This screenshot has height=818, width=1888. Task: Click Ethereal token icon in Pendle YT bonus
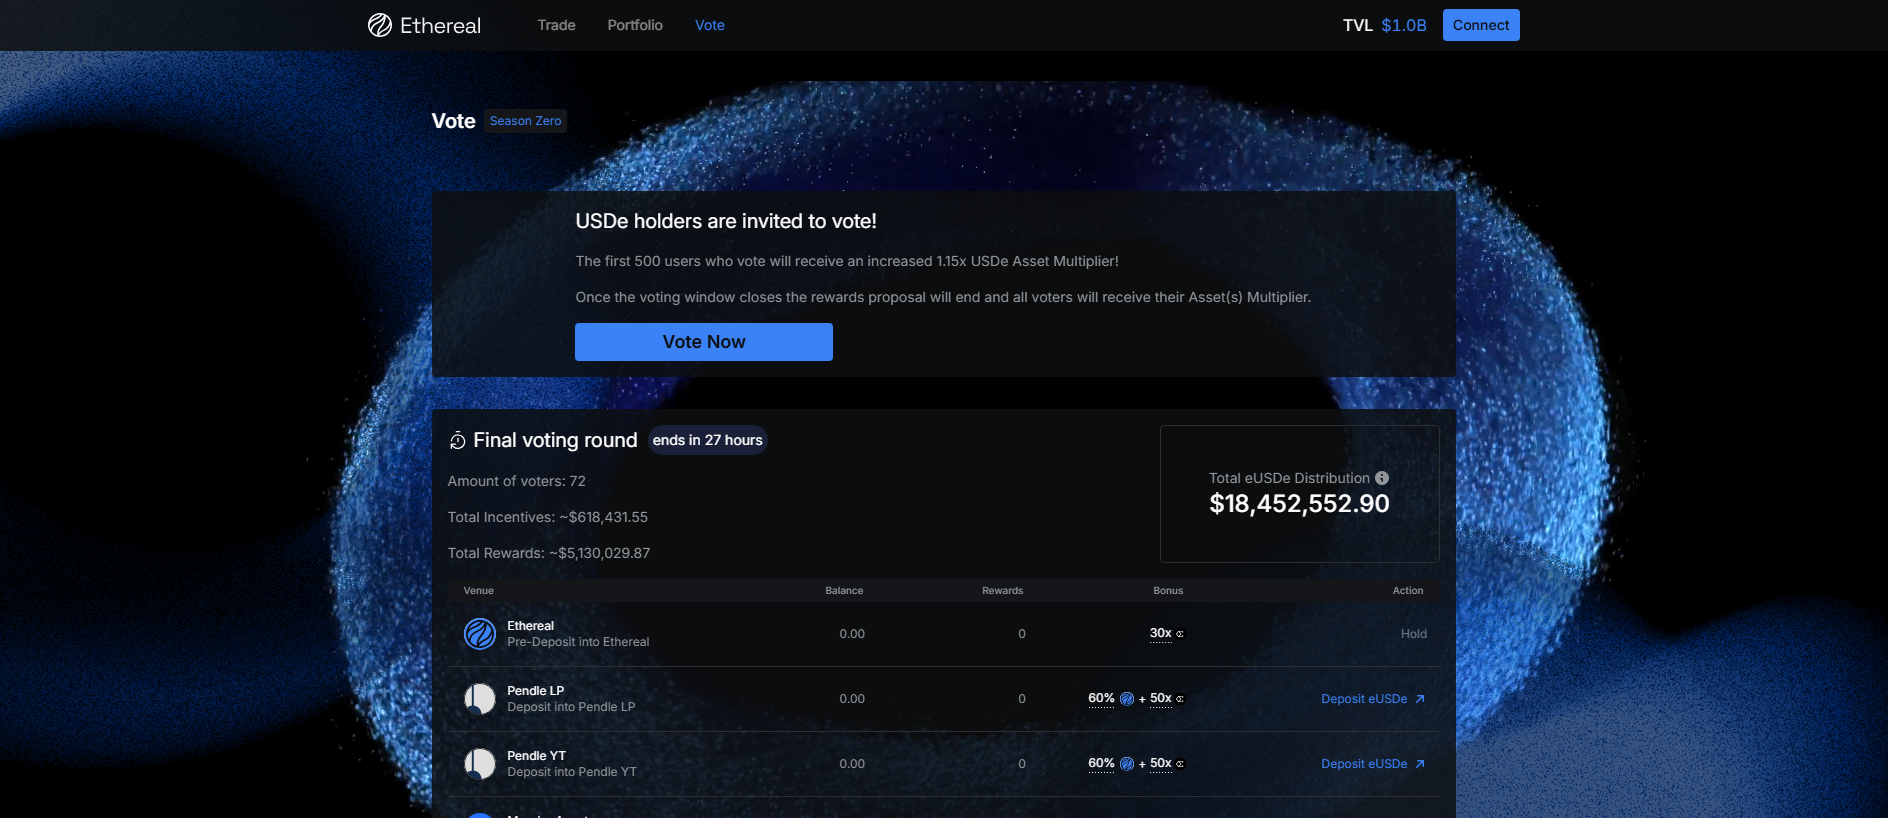(1127, 764)
